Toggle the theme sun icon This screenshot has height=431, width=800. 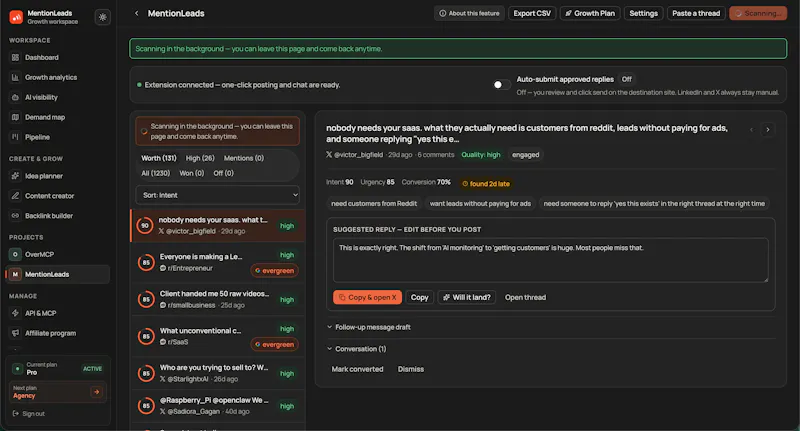(103, 17)
